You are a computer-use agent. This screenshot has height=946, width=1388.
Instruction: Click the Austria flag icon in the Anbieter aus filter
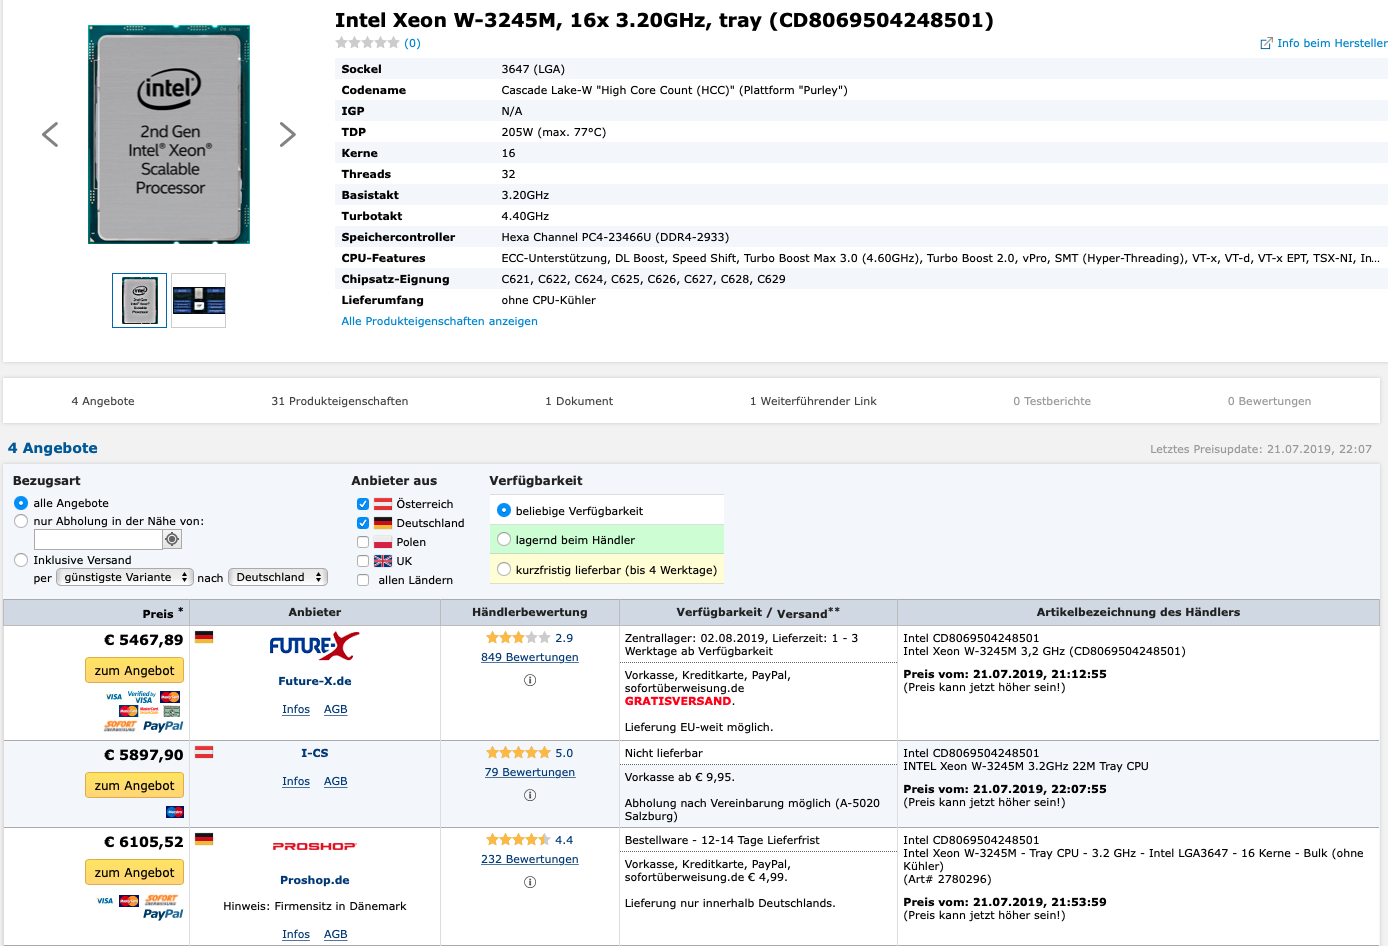pyautogui.click(x=383, y=504)
